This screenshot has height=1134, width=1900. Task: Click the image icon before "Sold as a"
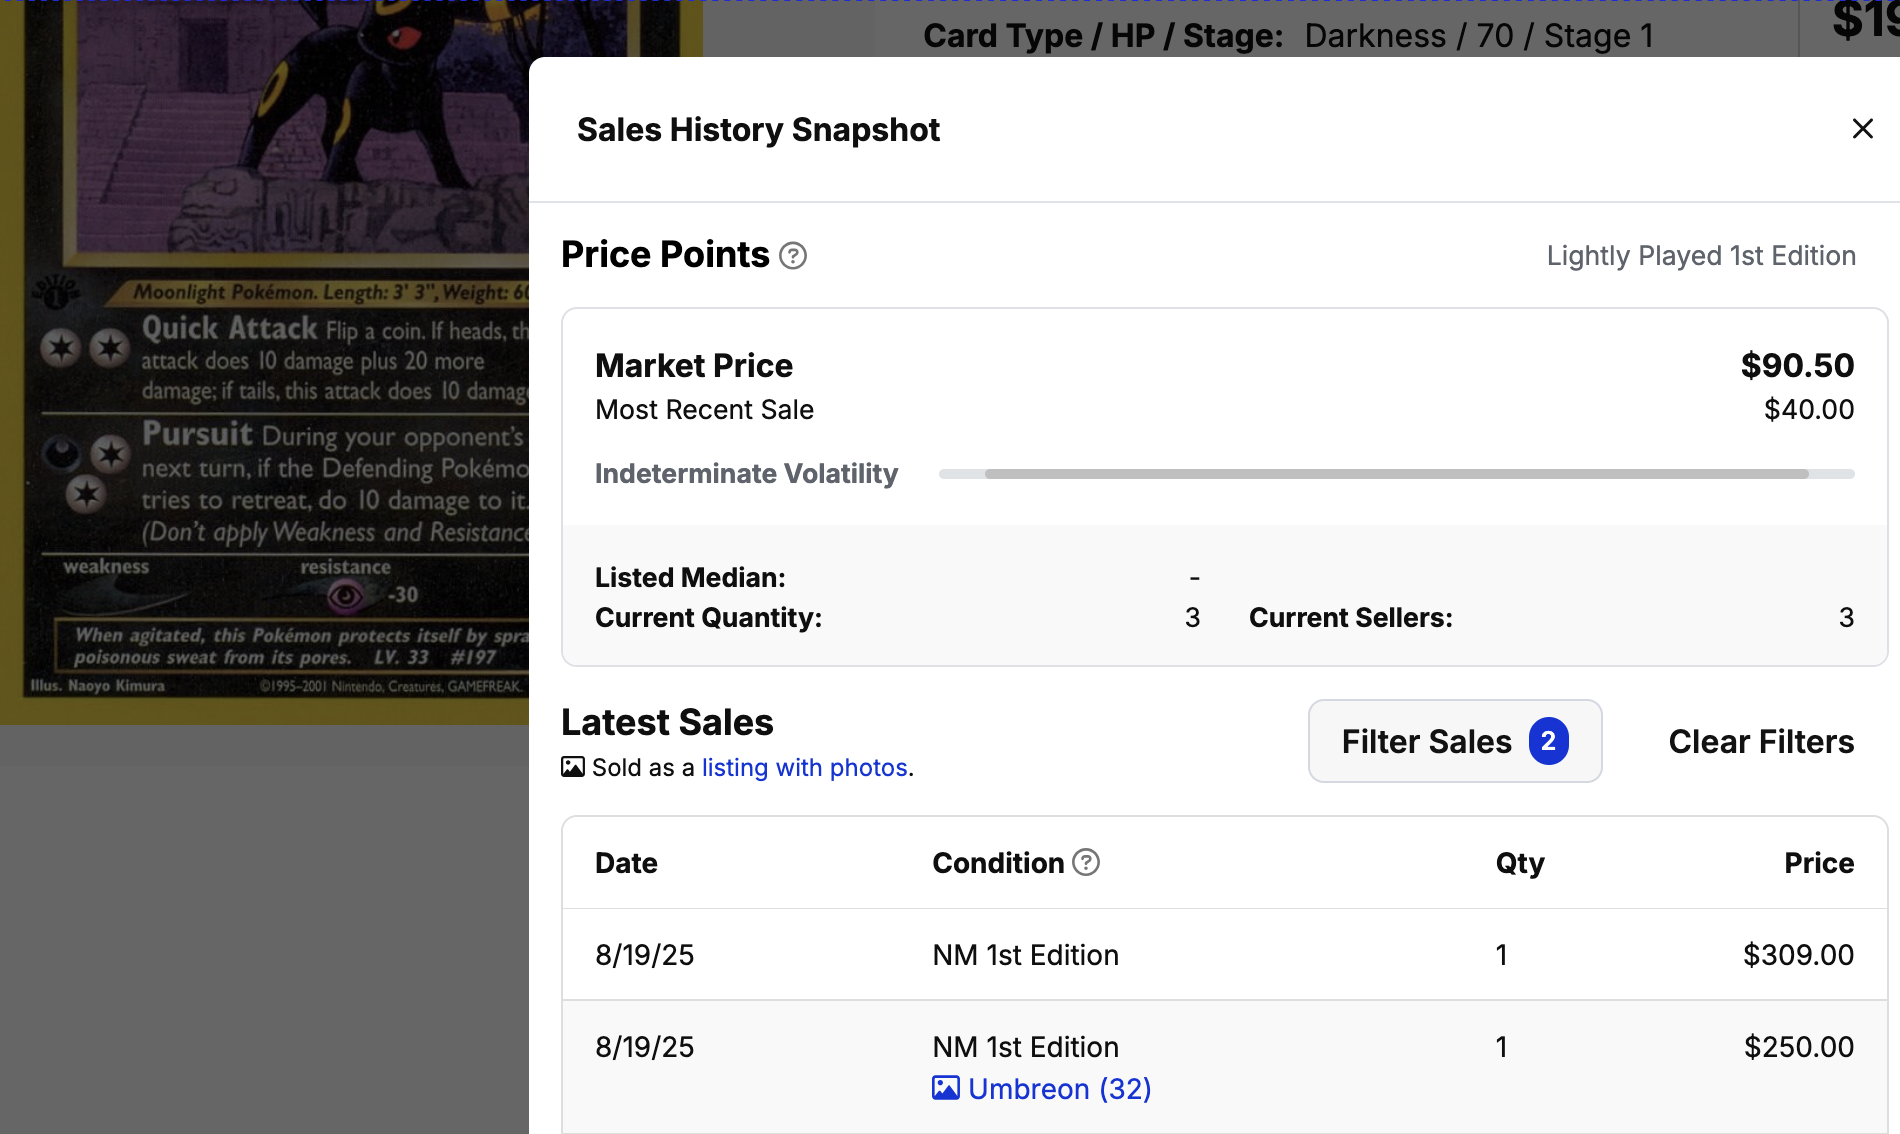tap(573, 767)
